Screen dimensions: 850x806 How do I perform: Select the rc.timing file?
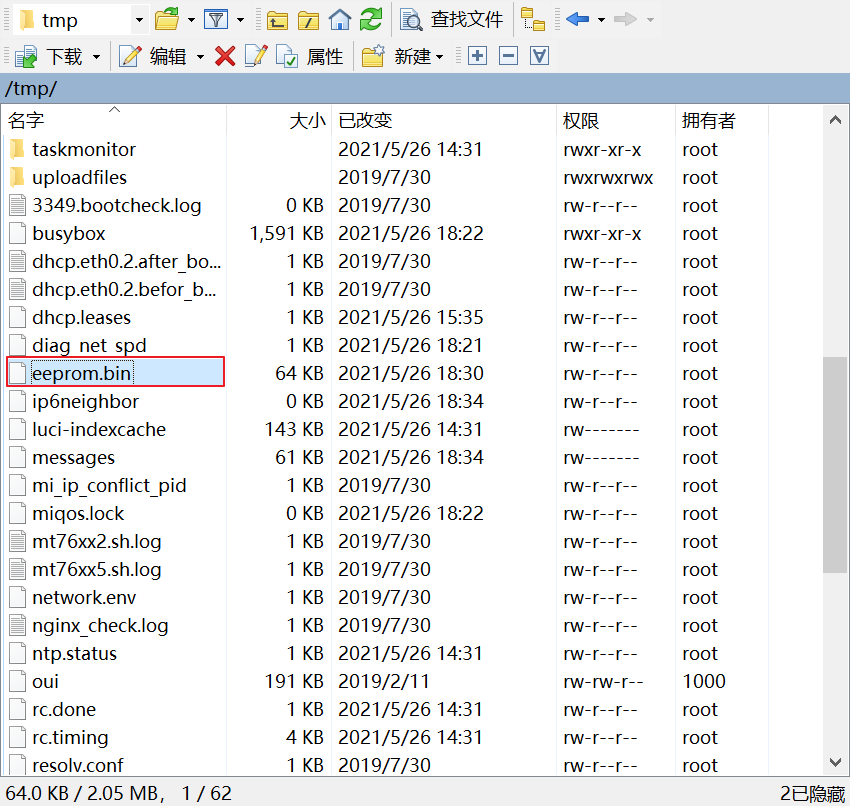[x=70, y=738]
